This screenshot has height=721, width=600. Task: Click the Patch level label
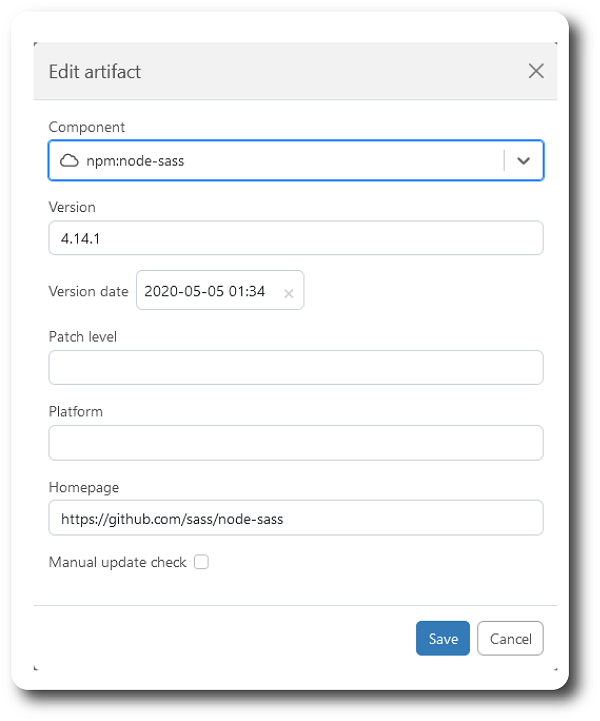point(83,337)
